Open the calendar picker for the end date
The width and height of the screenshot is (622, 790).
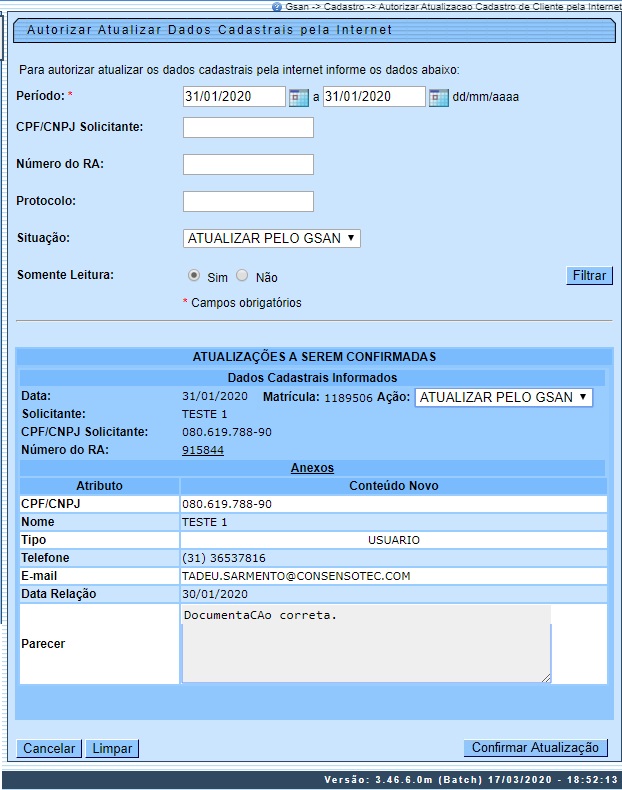point(438,97)
